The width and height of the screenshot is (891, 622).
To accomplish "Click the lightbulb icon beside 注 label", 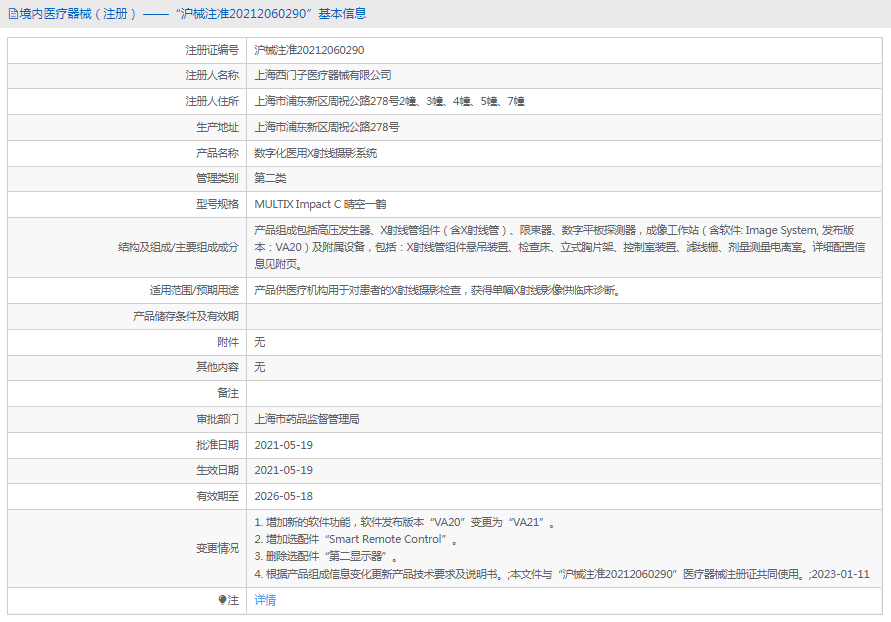I will [222, 600].
